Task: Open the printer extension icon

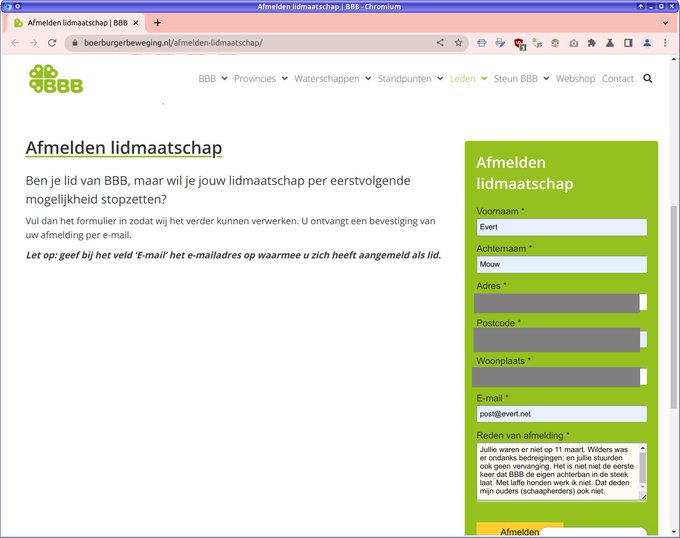Action: (482, 43)
